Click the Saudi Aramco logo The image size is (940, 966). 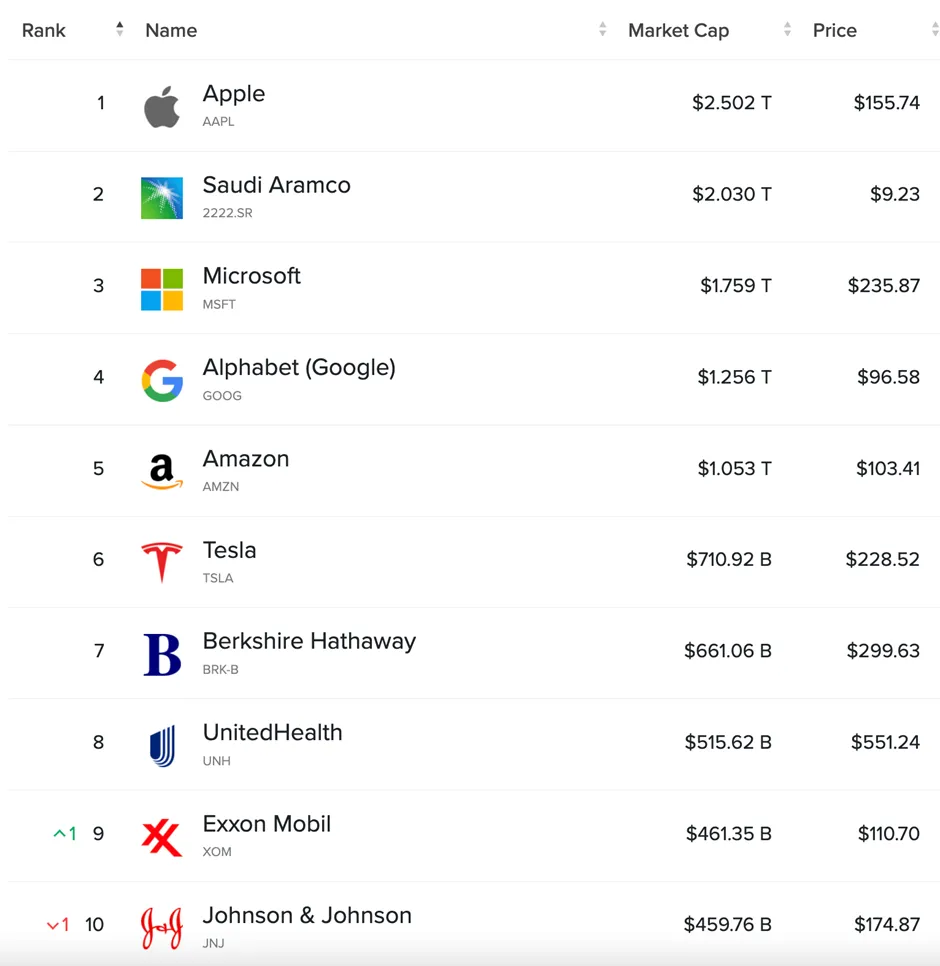click(x=161, y=198)
